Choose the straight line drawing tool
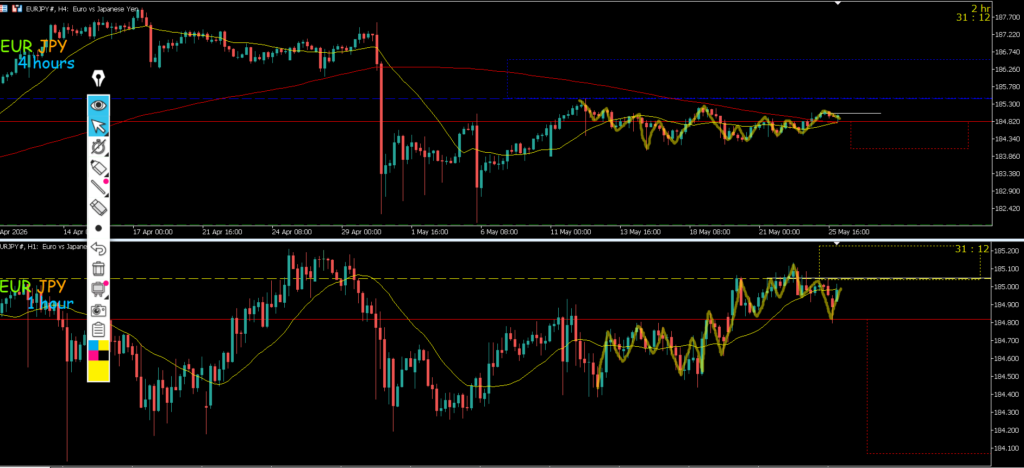The width and height of the screenshot is (1024, 468). point(99,187)
